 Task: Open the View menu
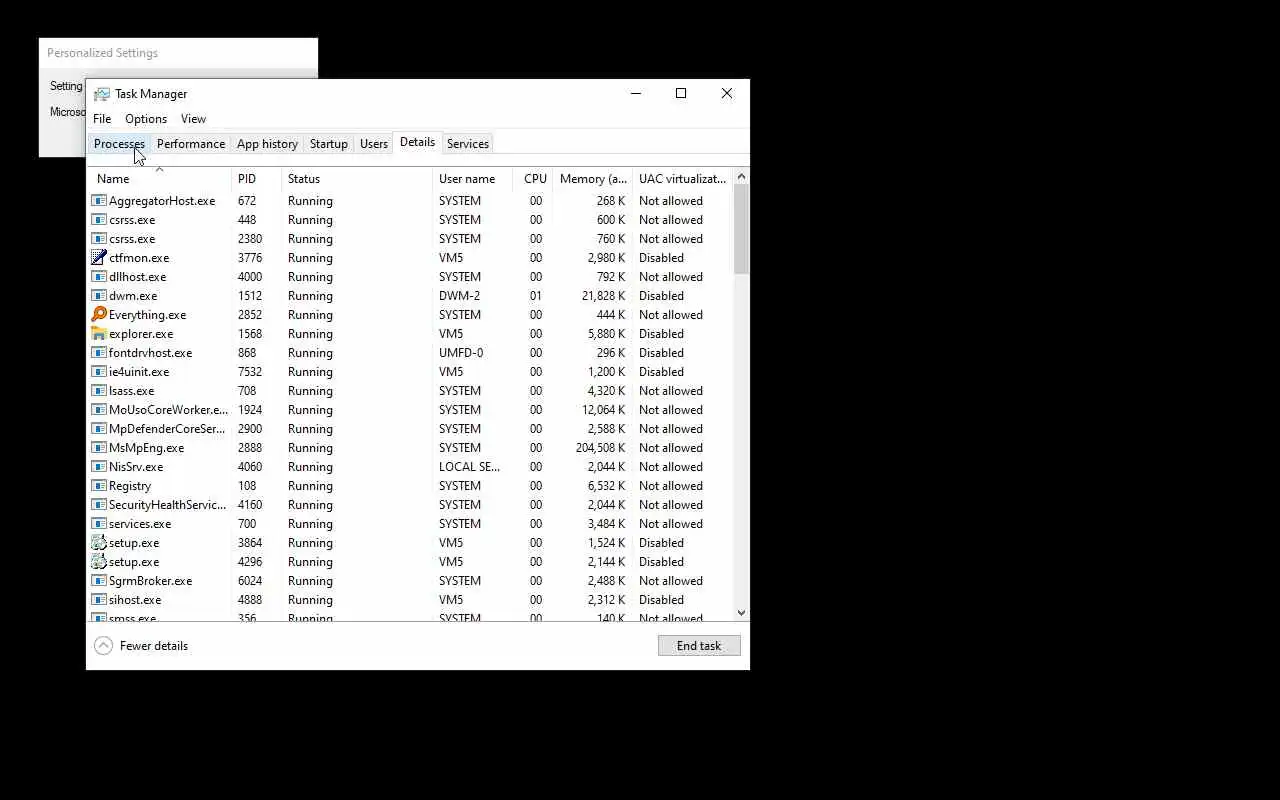click(193, 119)
